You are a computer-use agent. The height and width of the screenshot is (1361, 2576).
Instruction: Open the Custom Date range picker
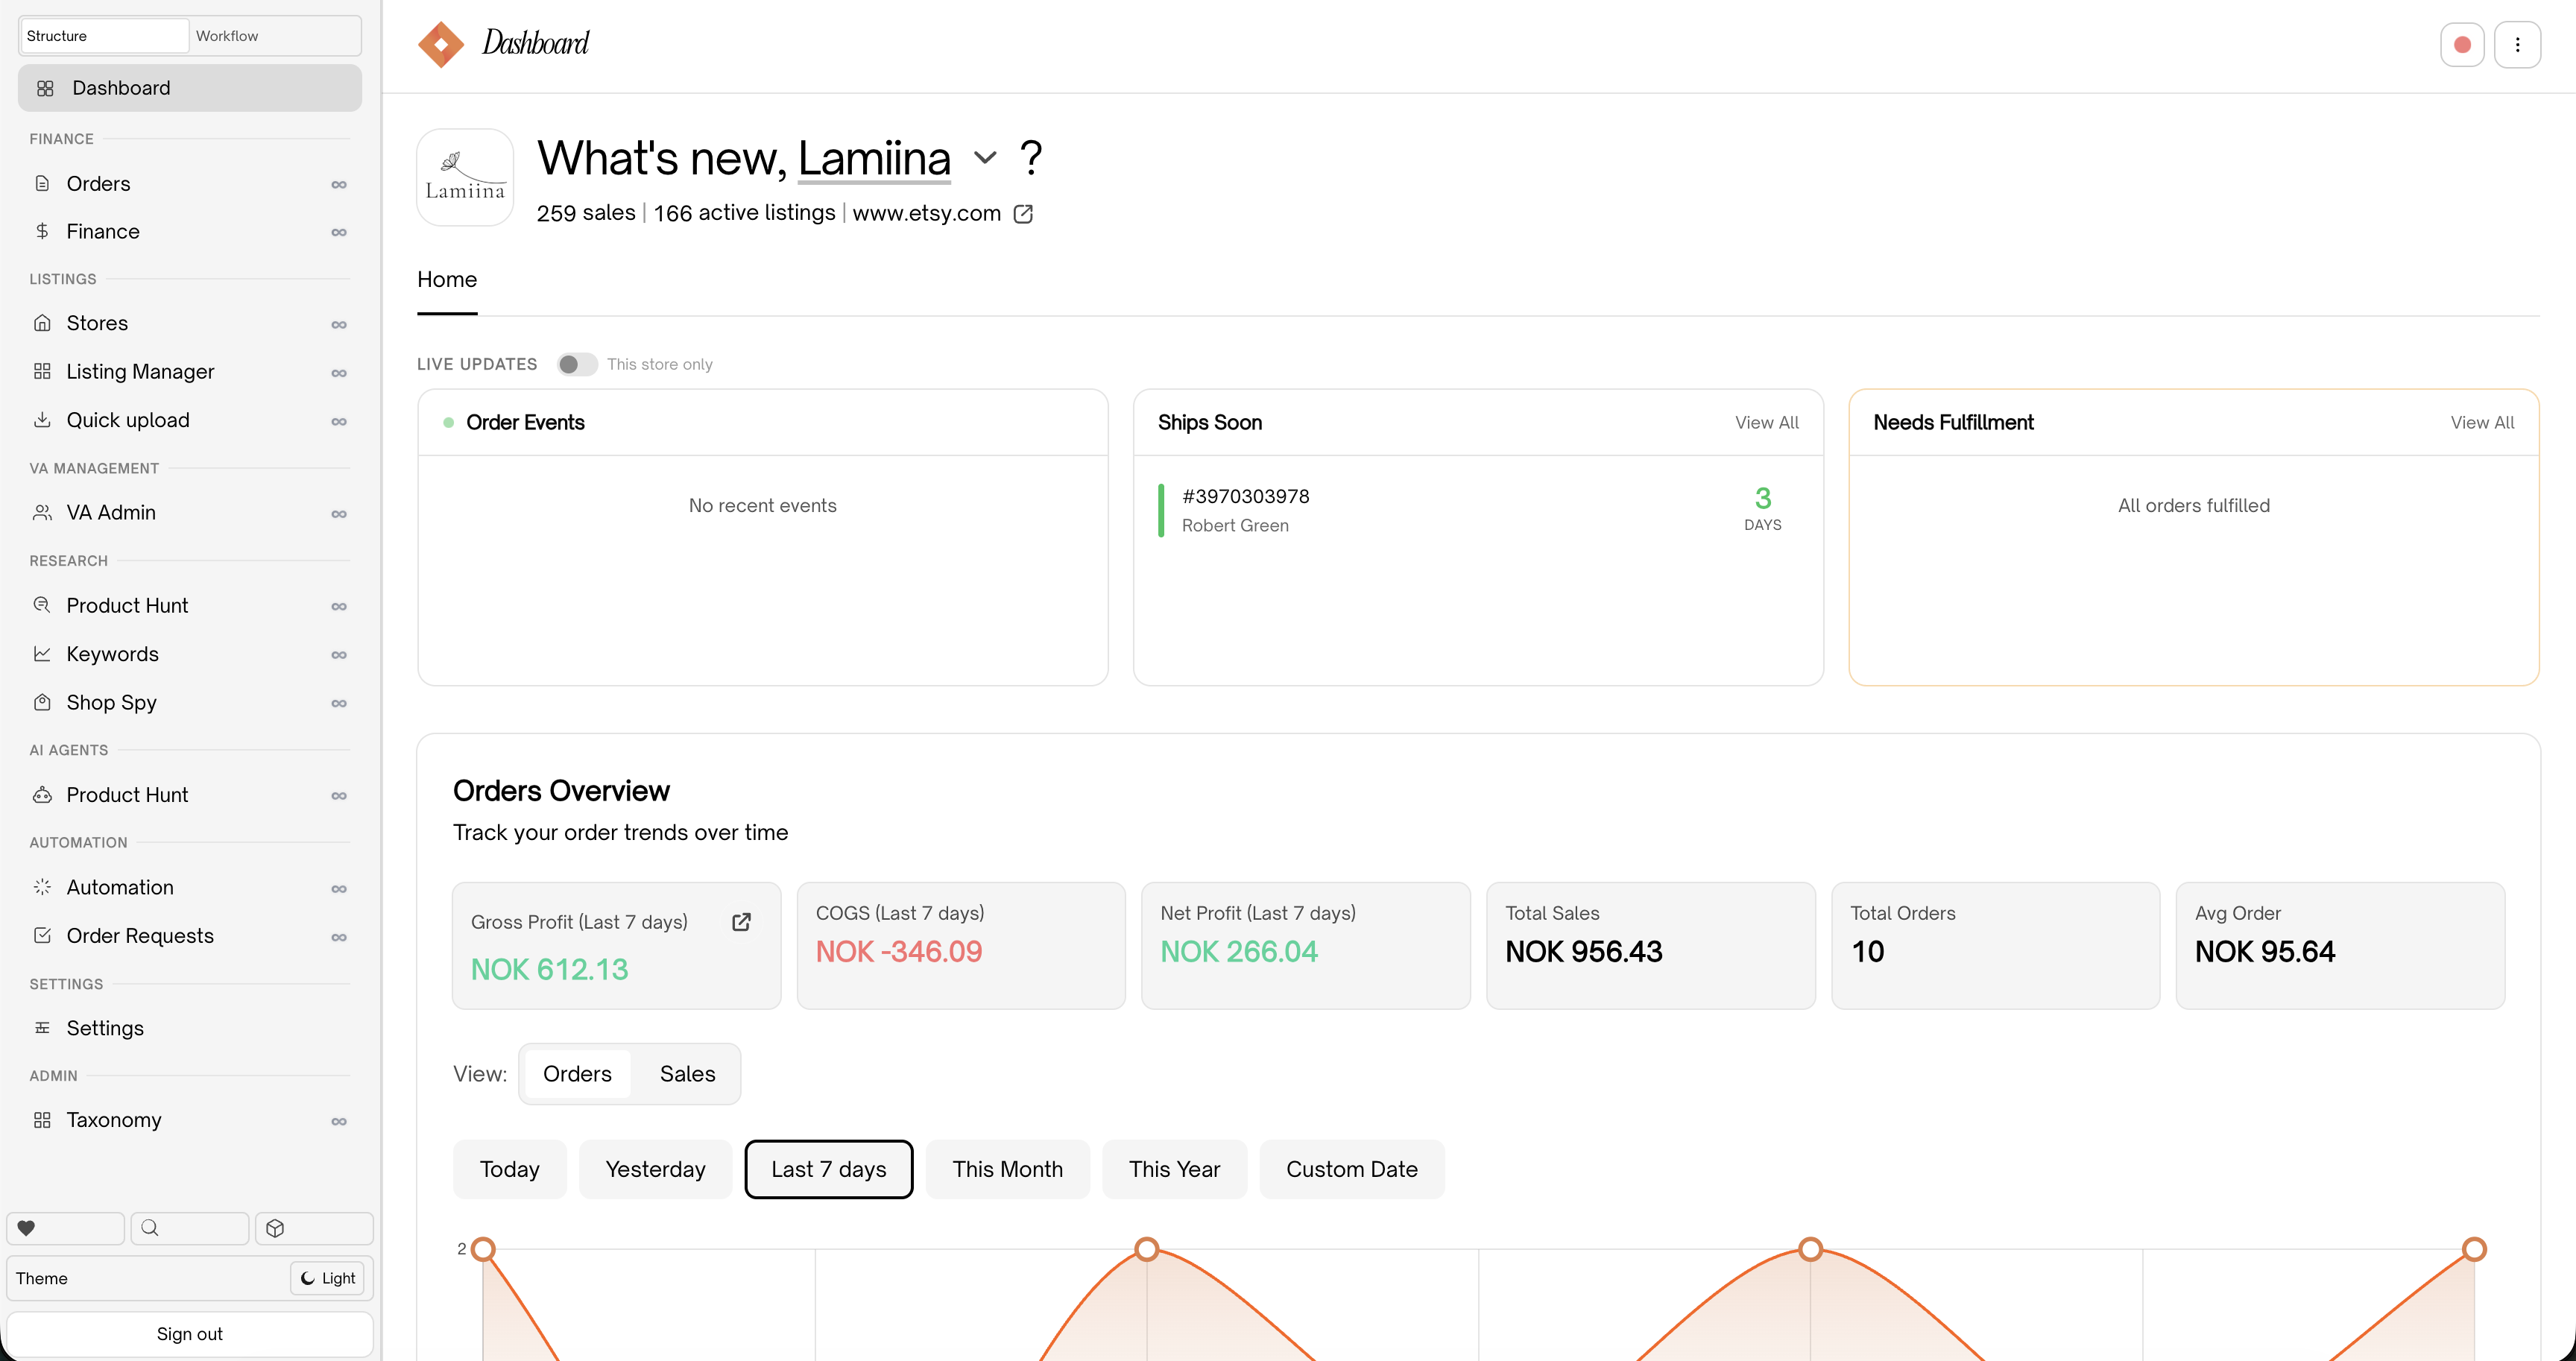[x=1351, y=1169]
